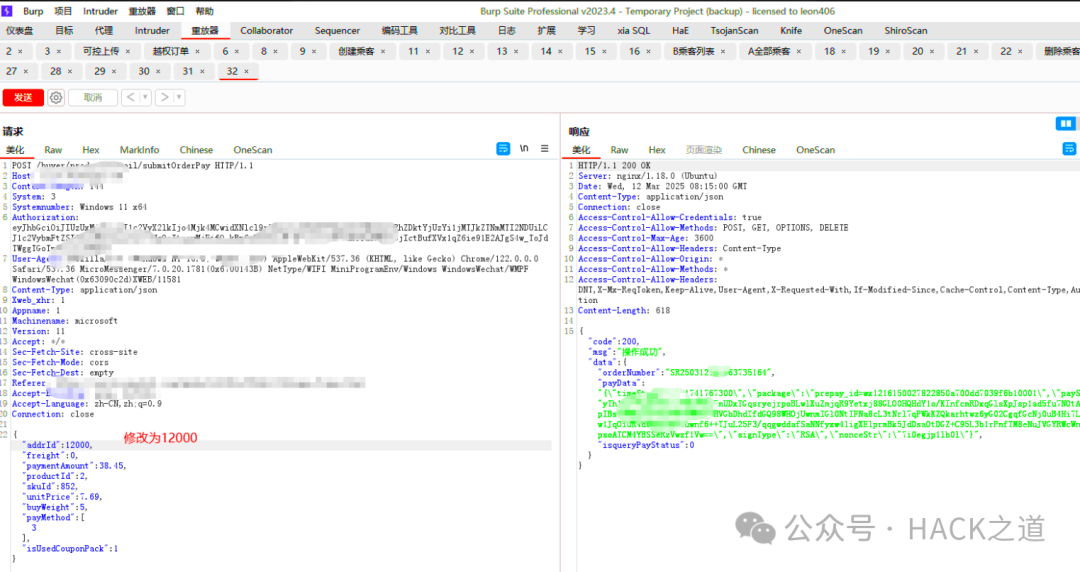Switch response view to Raw
Viewport: 1080px width, 572px height.
pos(619,150)
